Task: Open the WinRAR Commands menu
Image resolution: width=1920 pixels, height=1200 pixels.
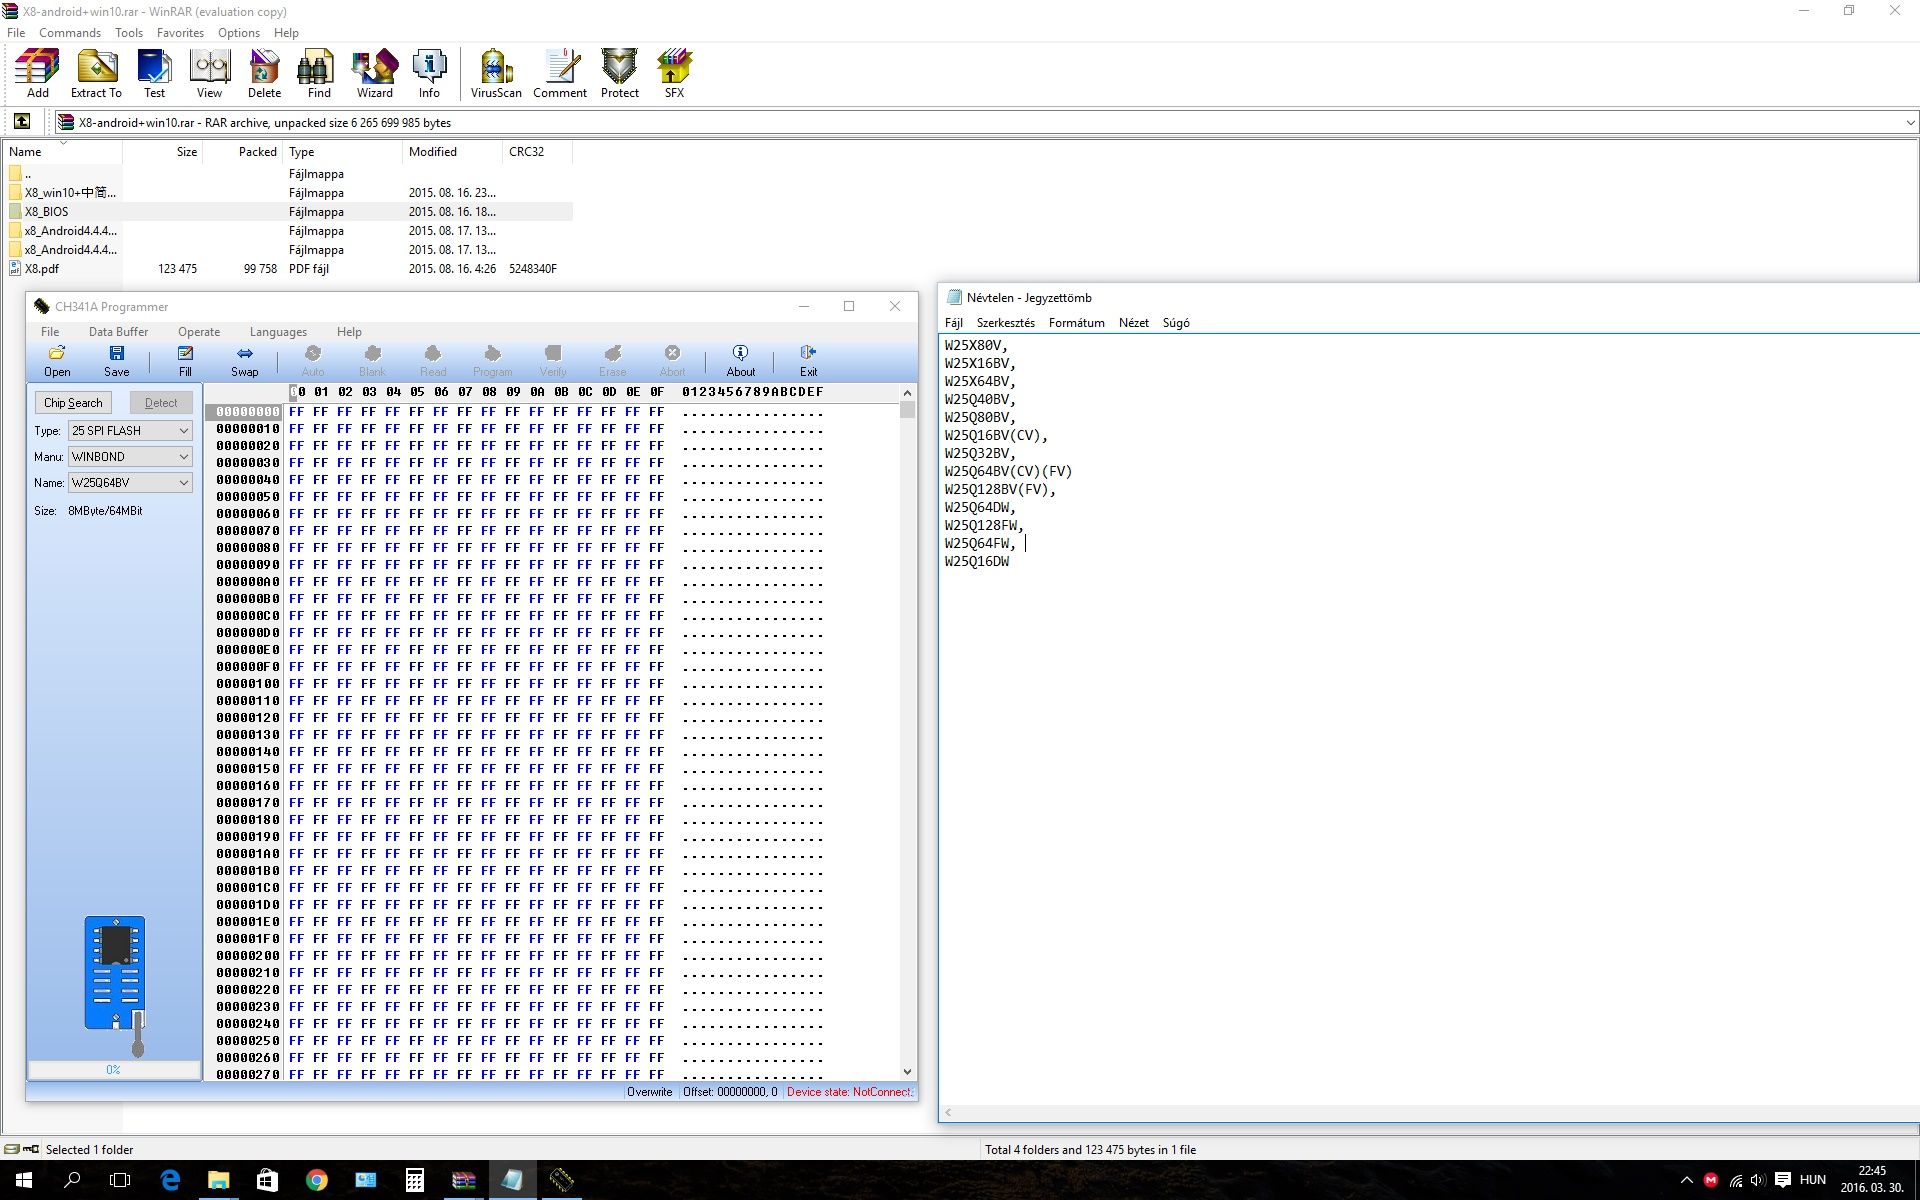Action: 70,32
